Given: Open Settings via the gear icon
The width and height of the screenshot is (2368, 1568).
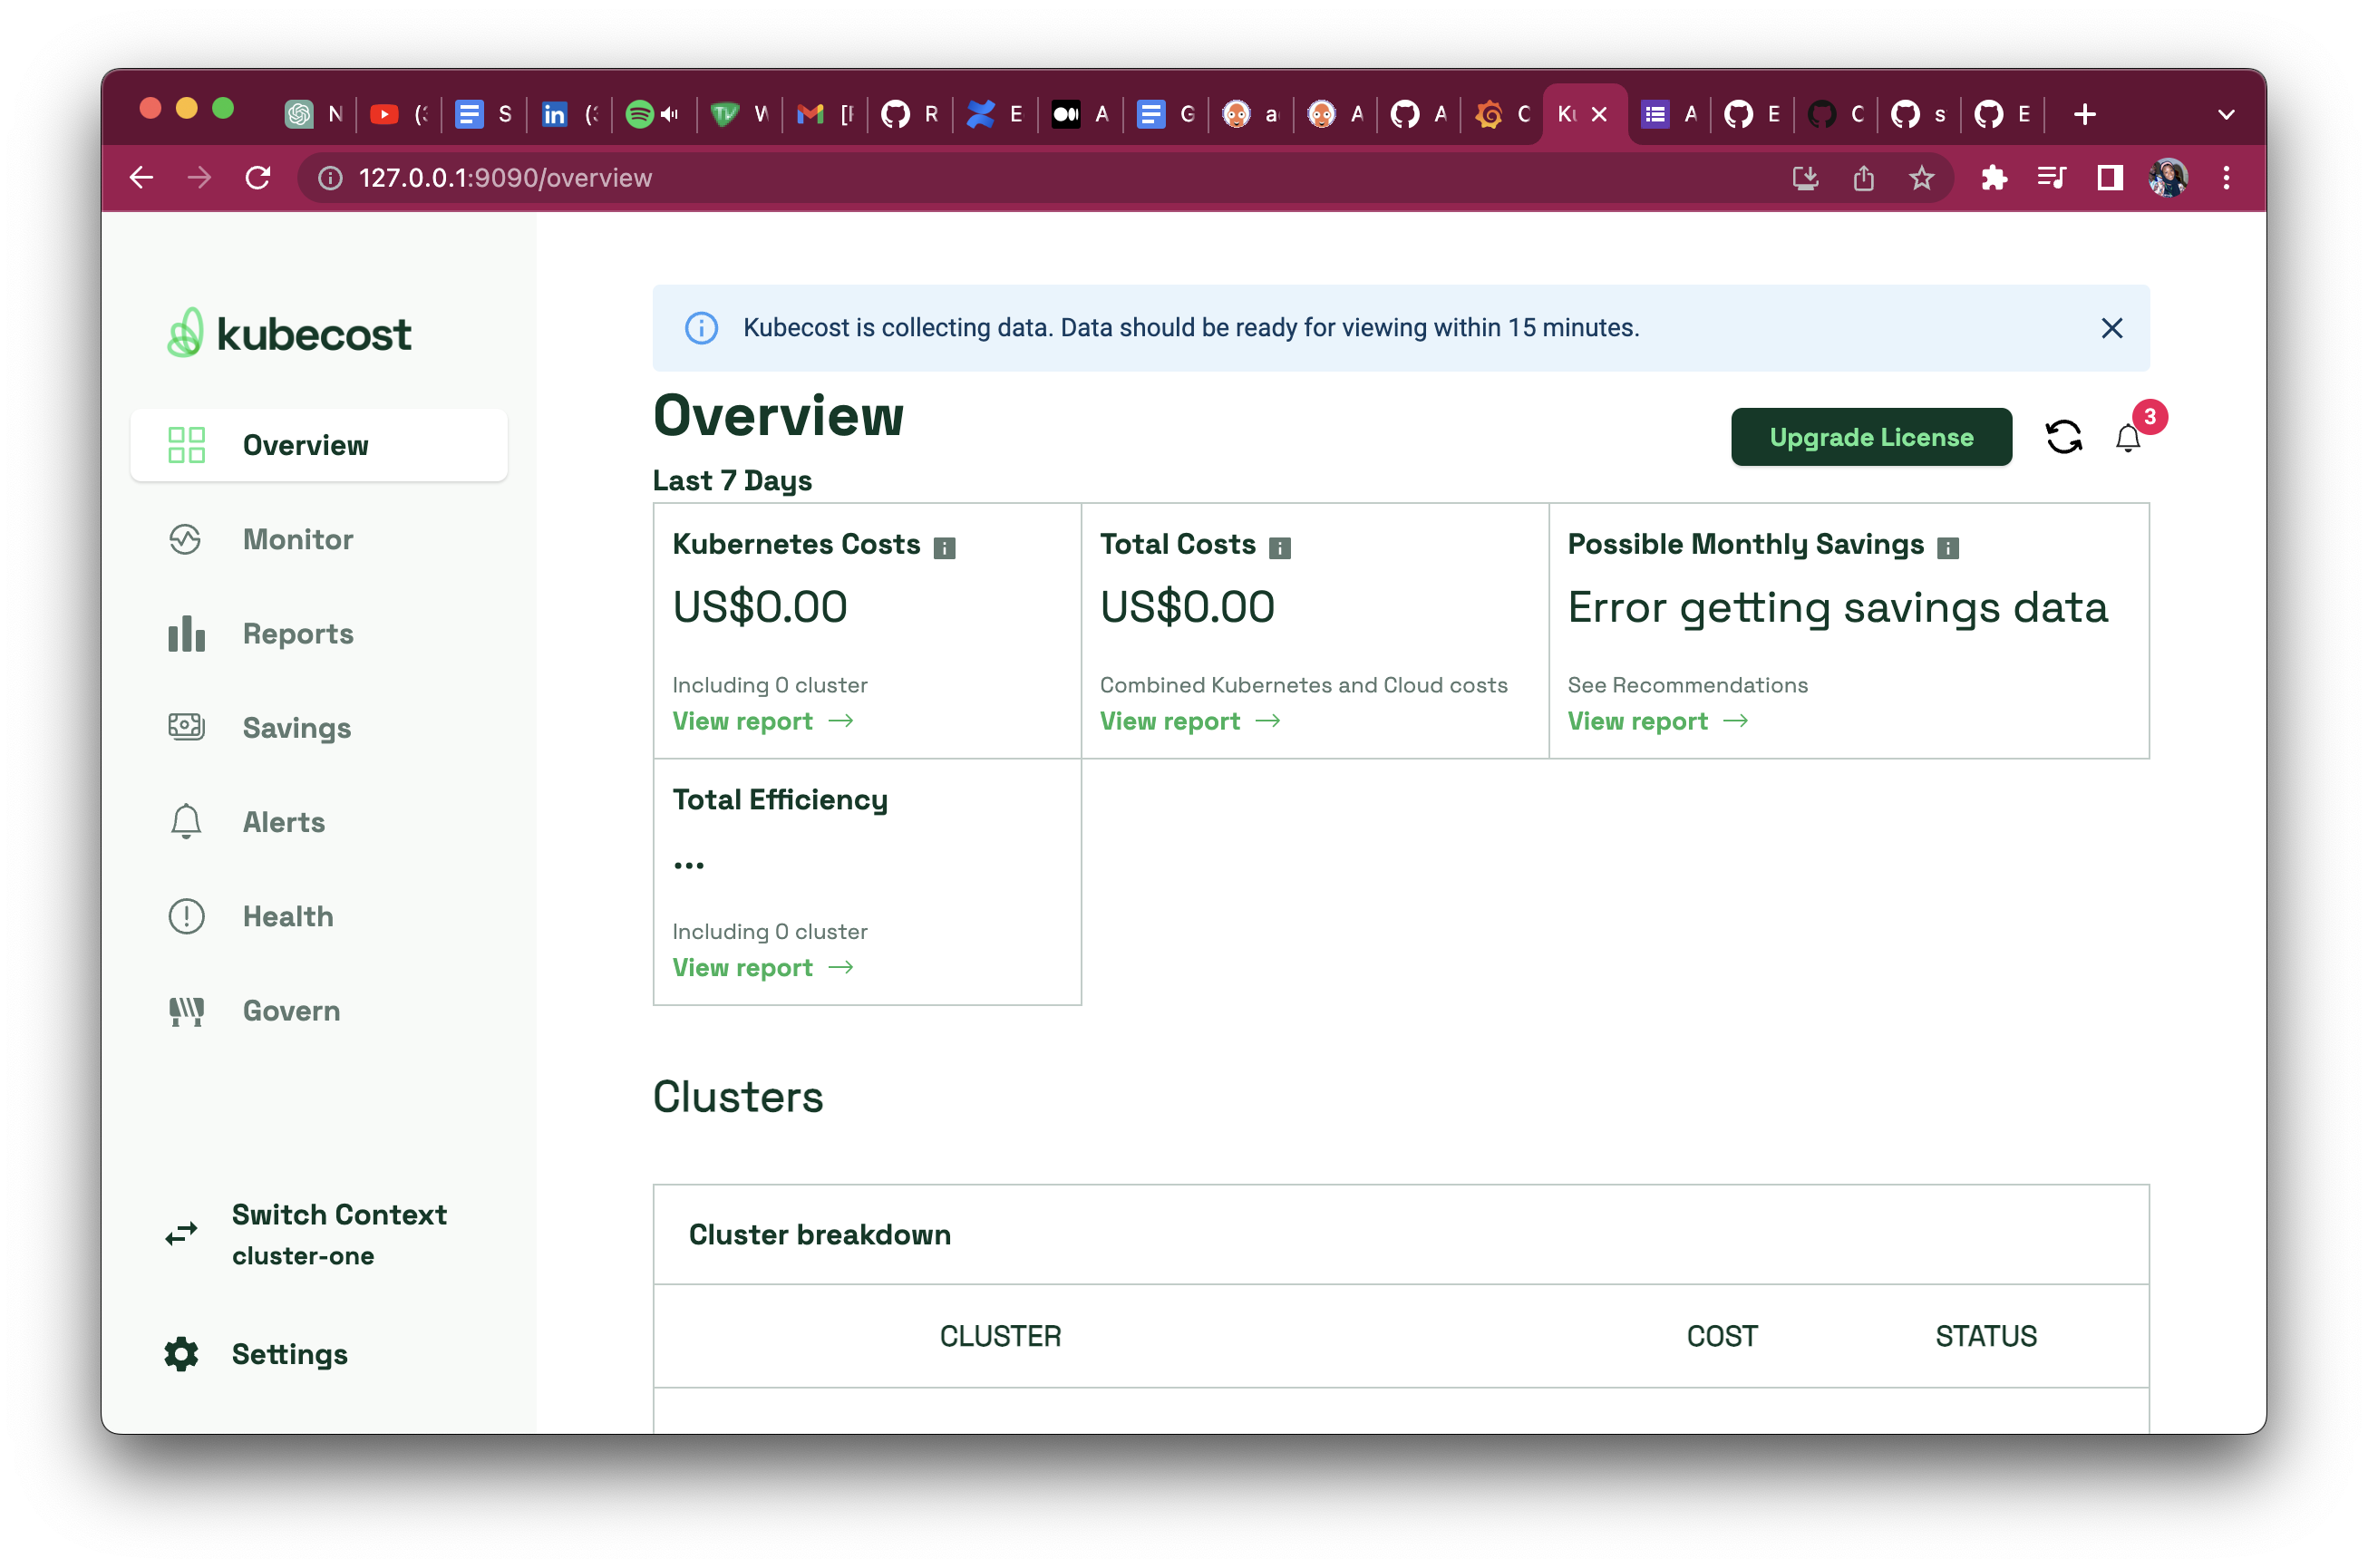Looking at the screenshot, I should coord(289,1354).
